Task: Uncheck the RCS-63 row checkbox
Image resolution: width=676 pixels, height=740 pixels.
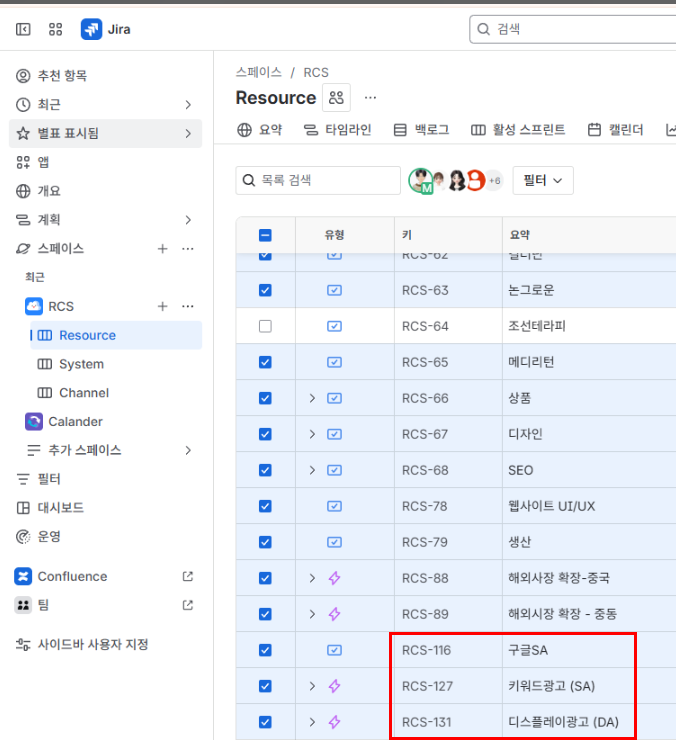Action: tap(265, 290)
